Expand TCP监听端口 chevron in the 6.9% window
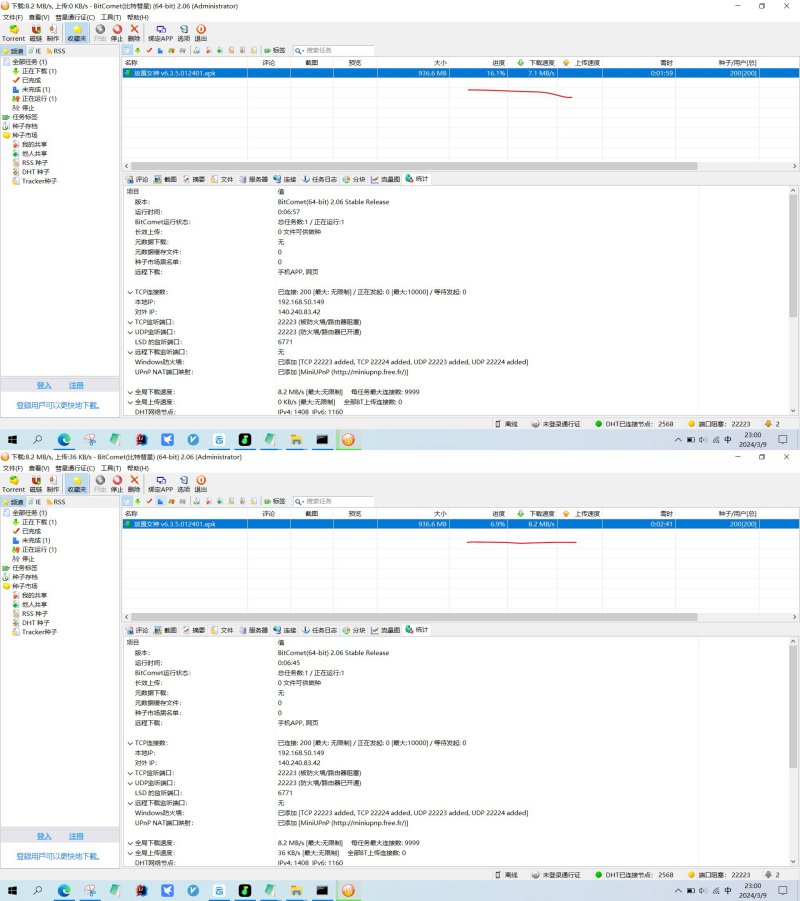 pos(130,773)
